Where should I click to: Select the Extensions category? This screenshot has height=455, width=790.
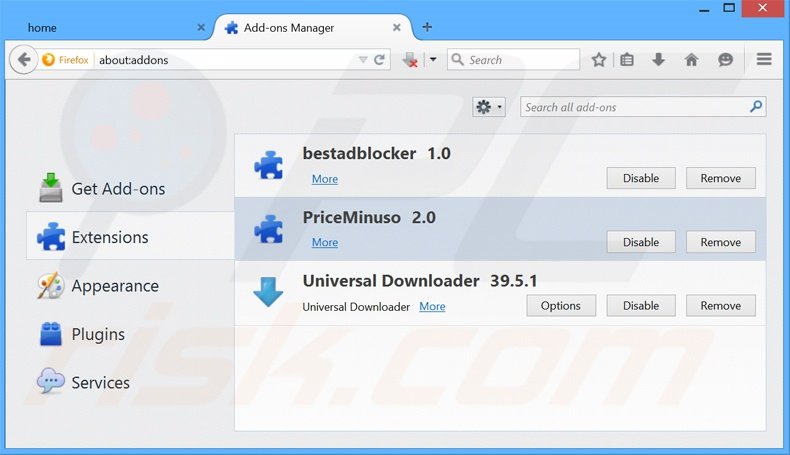tap(130, 237)
